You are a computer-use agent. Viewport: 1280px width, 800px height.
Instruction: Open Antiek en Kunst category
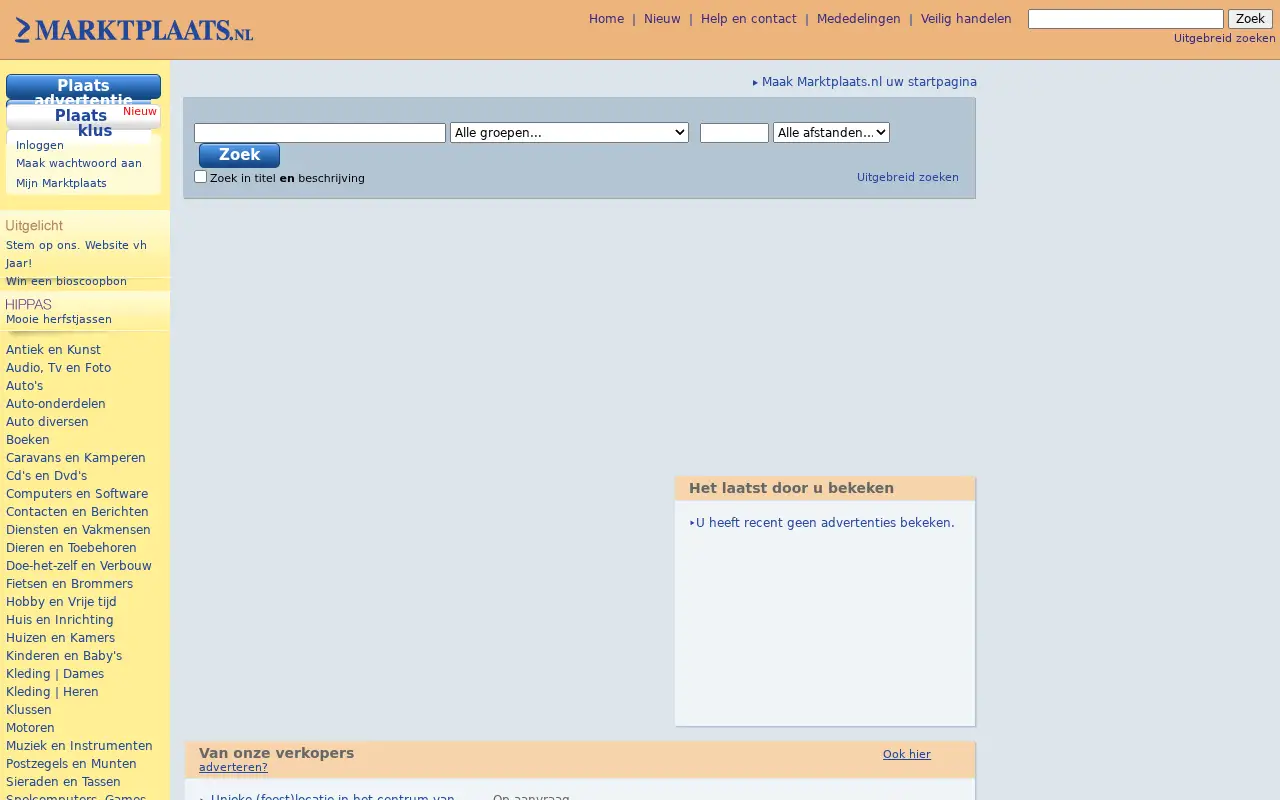click(x=53, y=350)
